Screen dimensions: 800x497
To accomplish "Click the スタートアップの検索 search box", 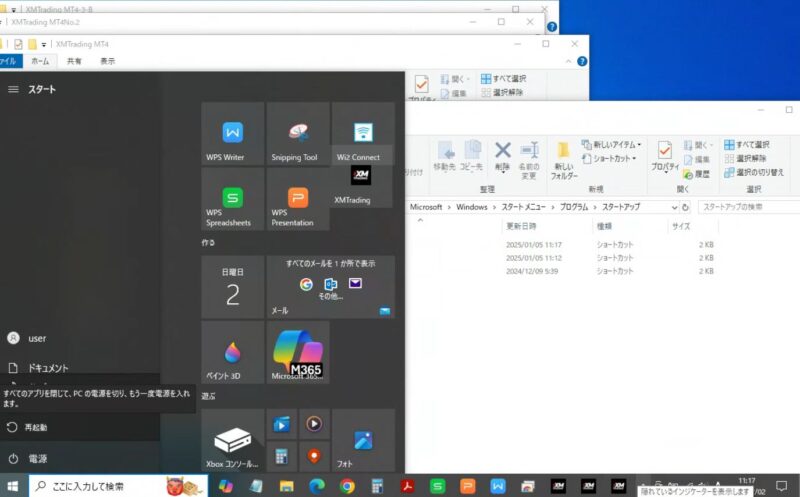I will pos(748,207).
